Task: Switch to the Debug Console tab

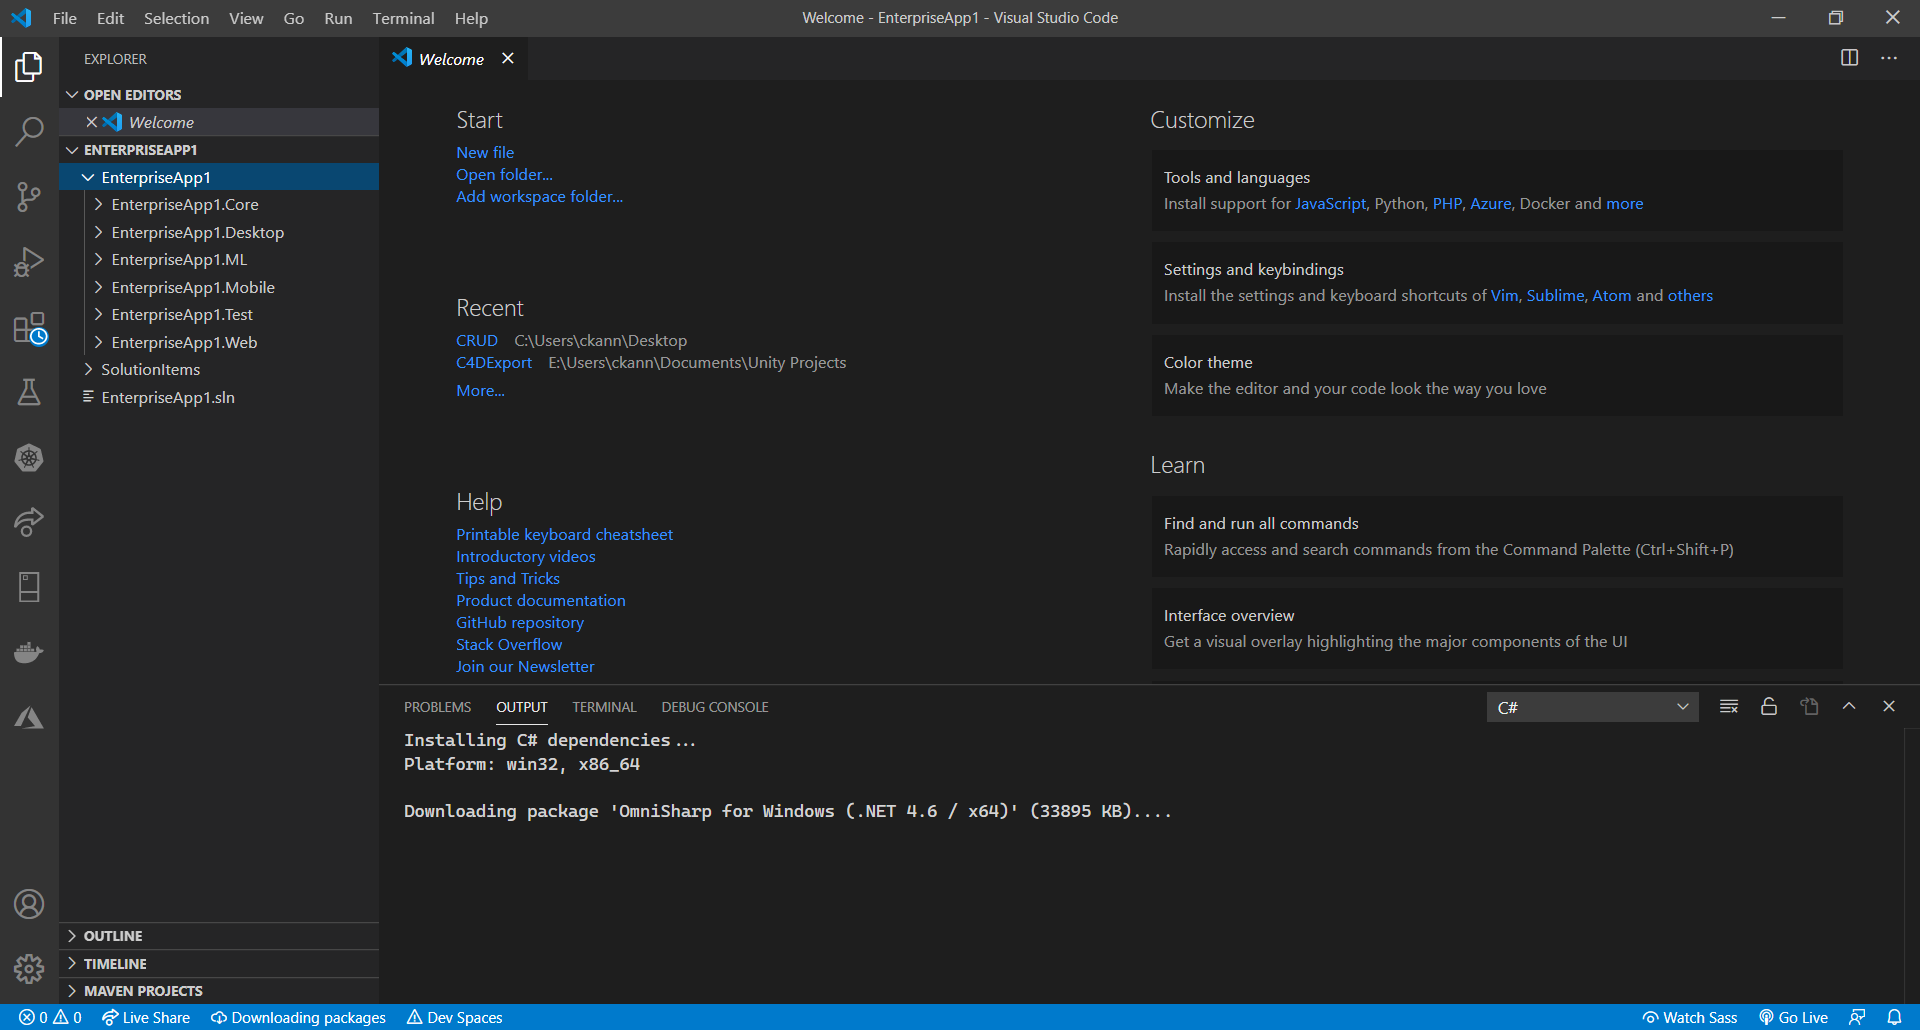Action: (x=715, y=707)
